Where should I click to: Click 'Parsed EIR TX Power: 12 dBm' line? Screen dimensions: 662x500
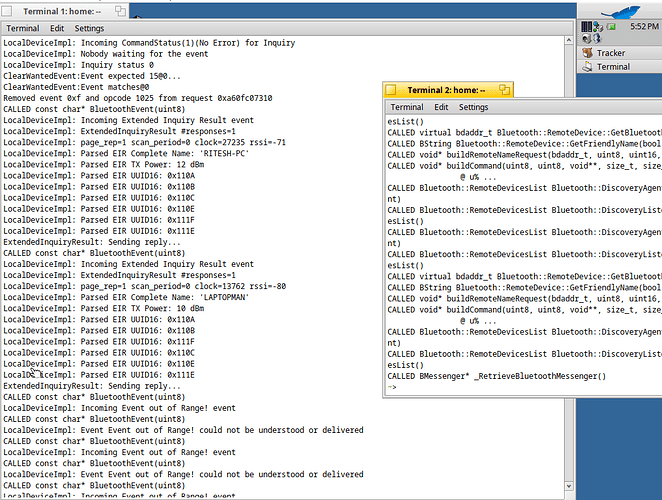tap(104, 164)
